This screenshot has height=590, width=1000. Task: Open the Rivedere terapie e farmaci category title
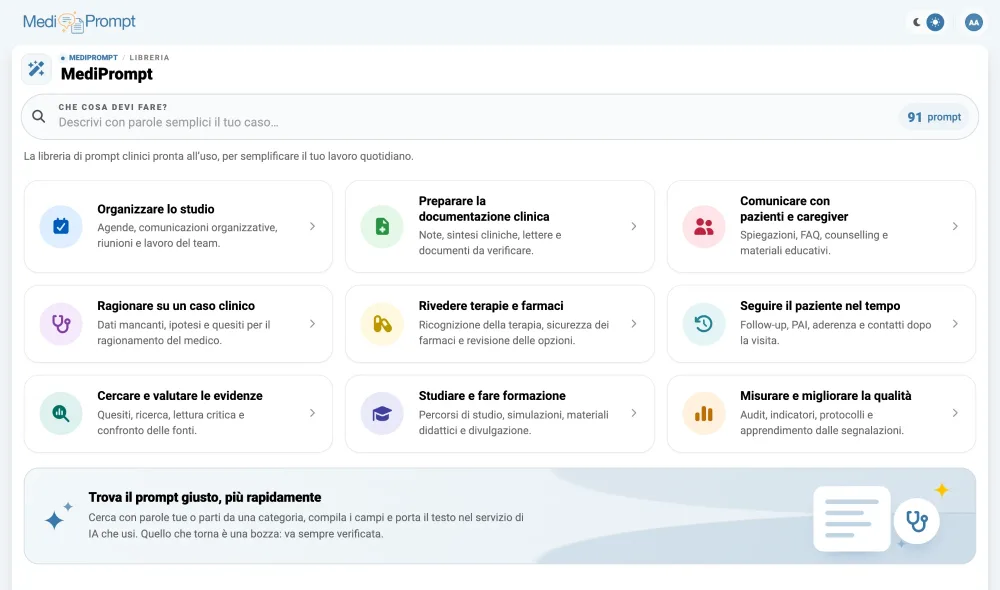(x=491, y=306)
